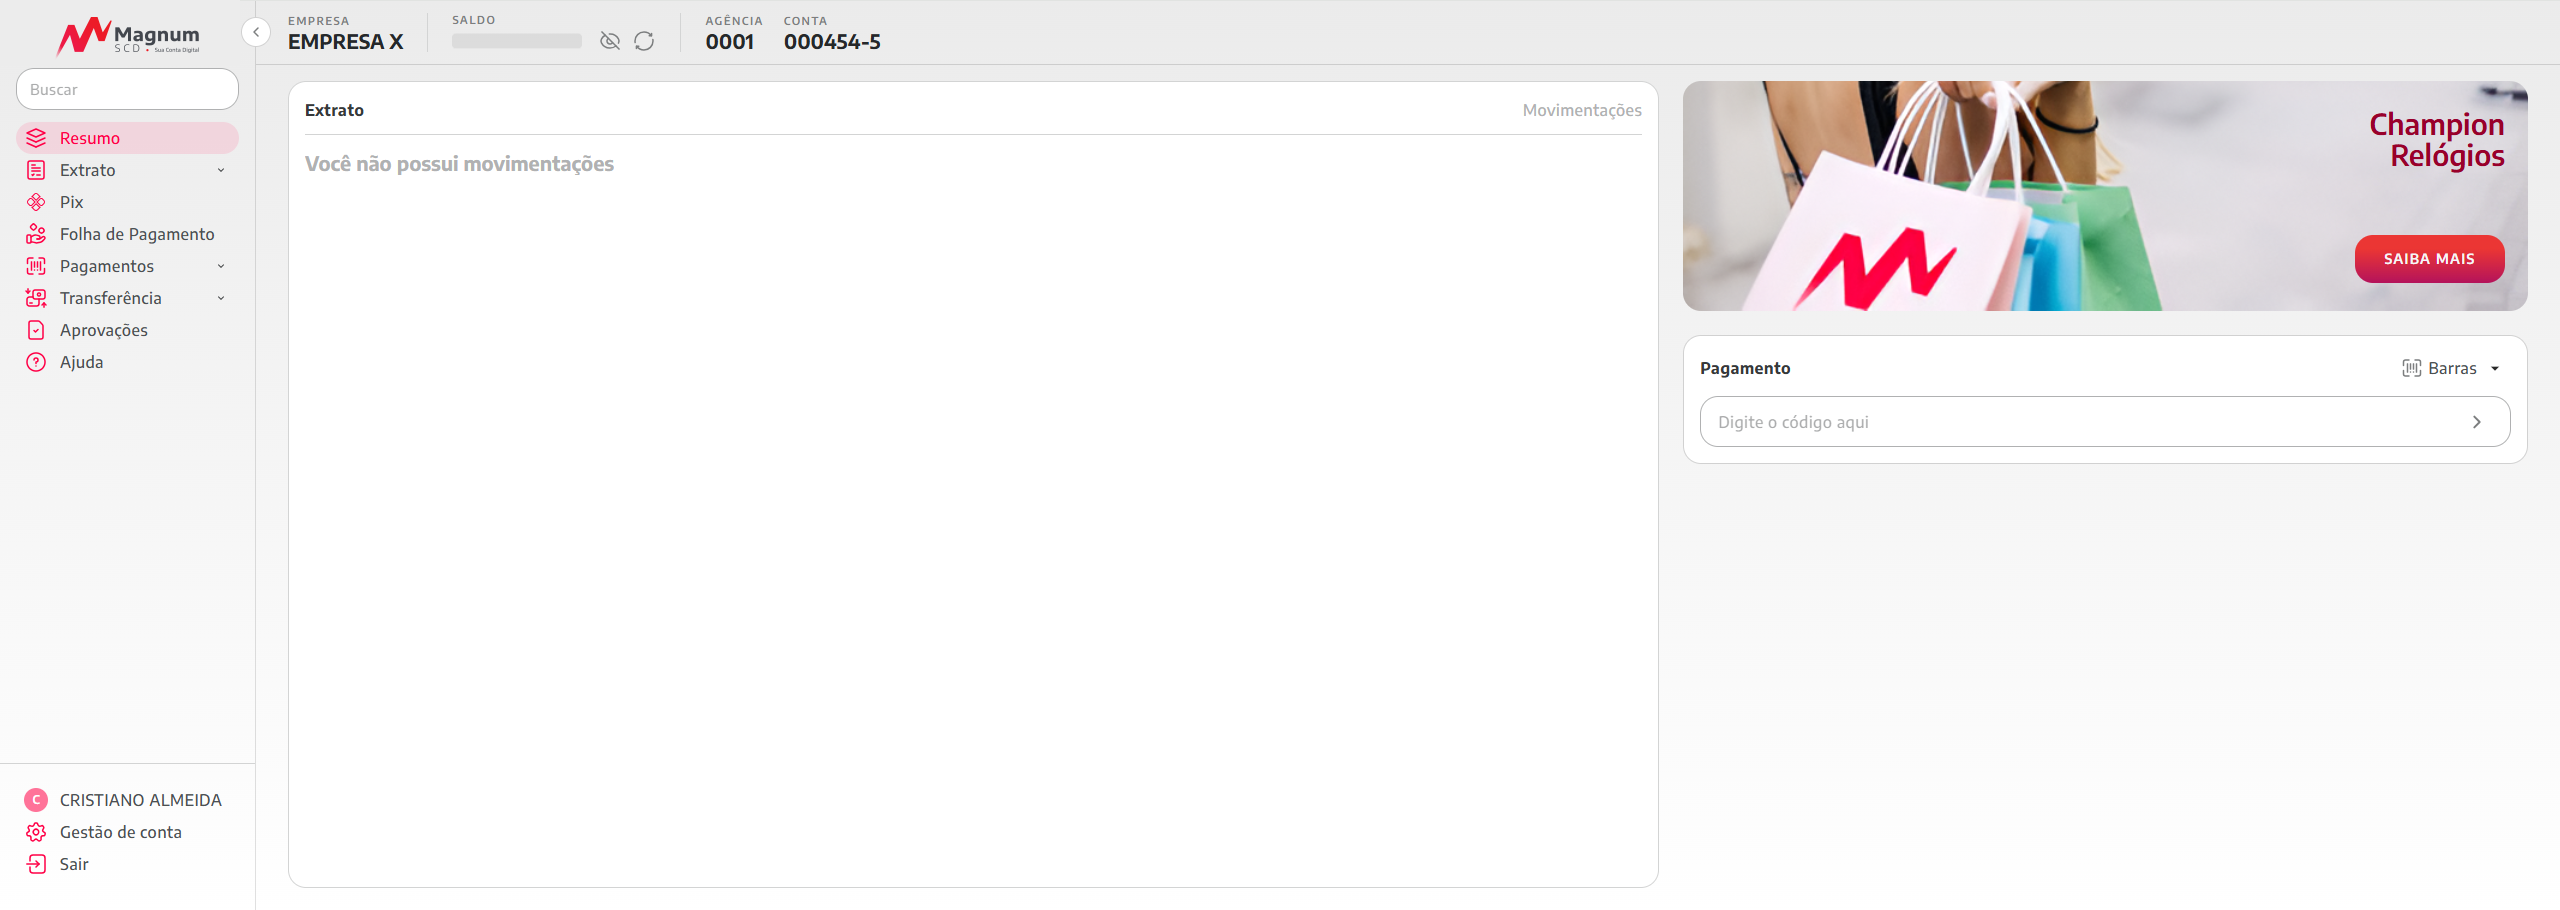
Task: Click the Magnum SCD logo
Action: coord(128,36)
